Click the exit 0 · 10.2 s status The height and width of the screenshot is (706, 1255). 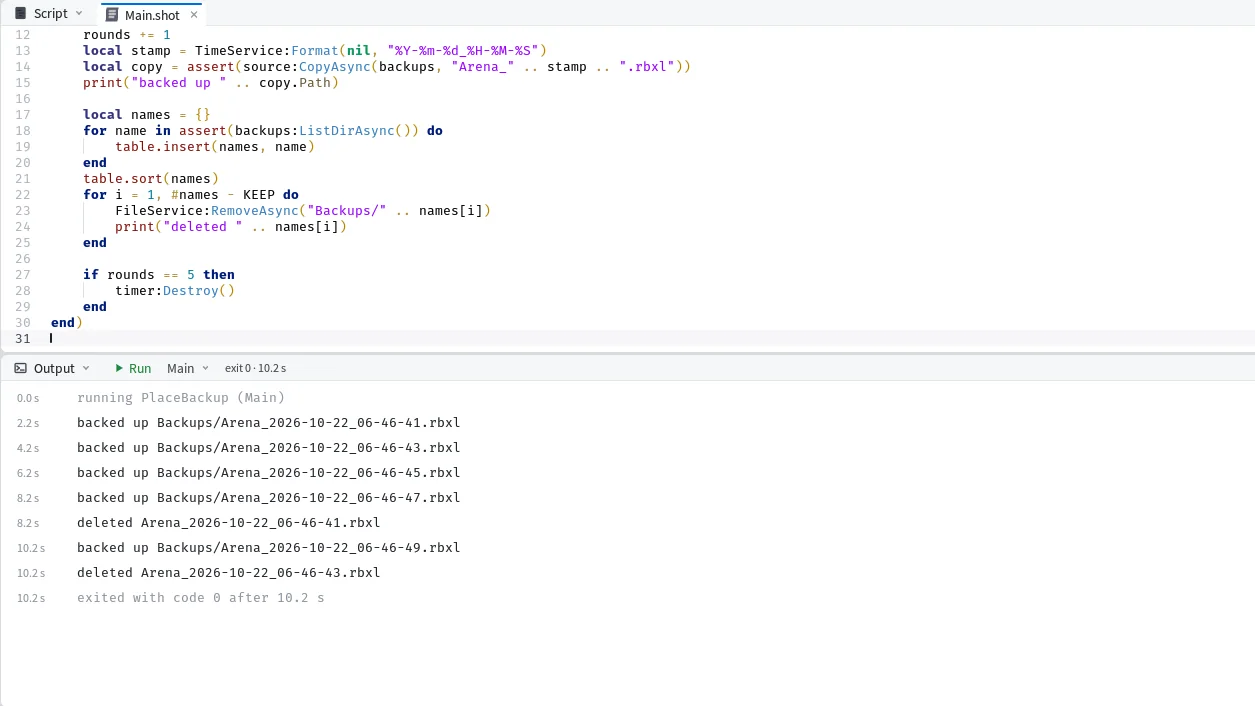click(x=255, y=368)
